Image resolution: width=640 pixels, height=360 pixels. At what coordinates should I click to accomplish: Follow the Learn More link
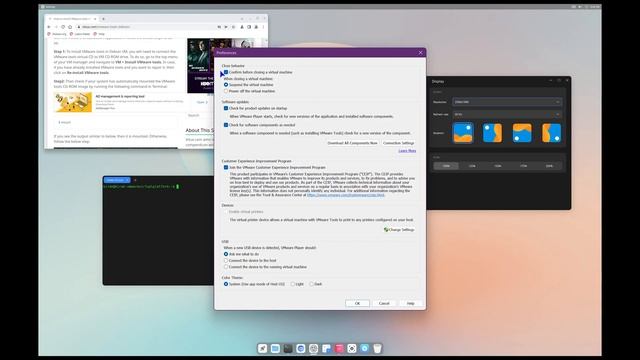click(x=407, y=151)
